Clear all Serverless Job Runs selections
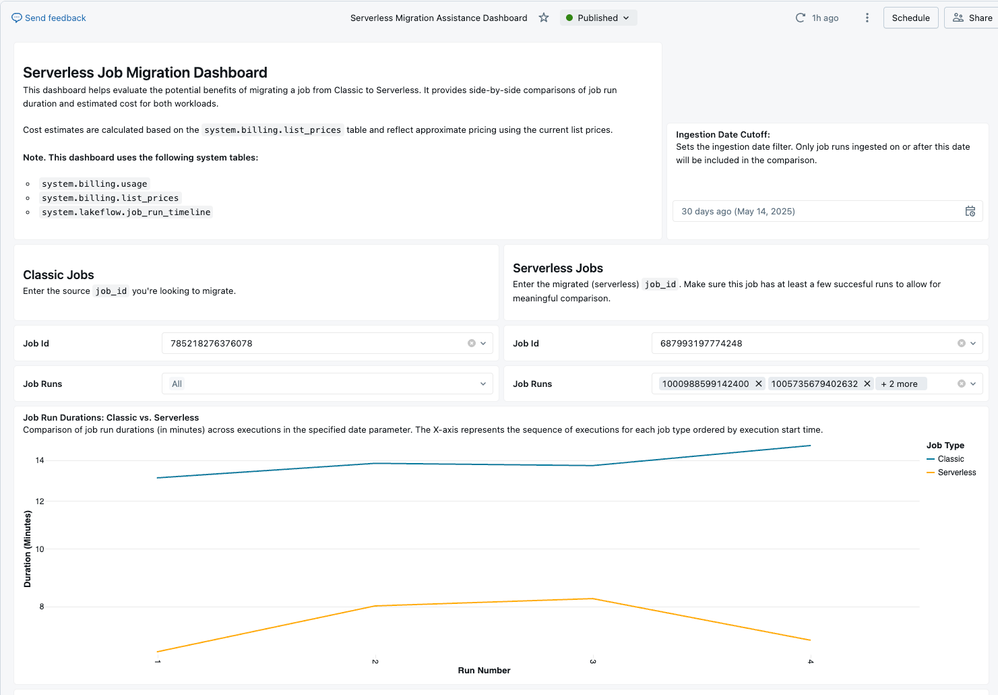The height and width of the screenshot is (695, 998). [962, 384]
